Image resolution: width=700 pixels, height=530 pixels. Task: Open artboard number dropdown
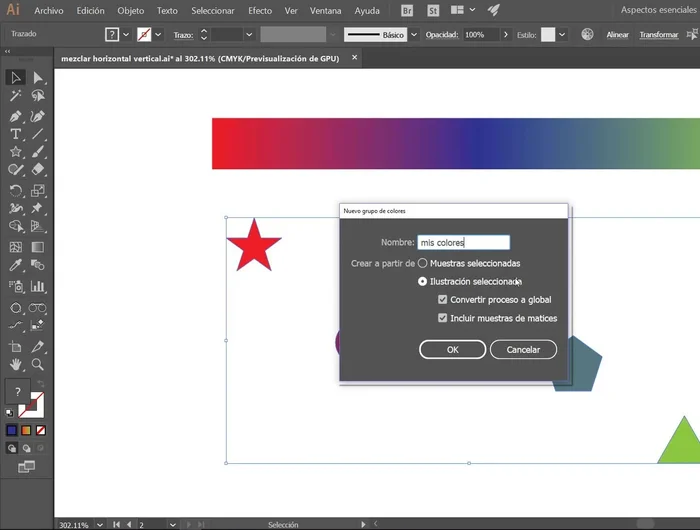[173, 525]
